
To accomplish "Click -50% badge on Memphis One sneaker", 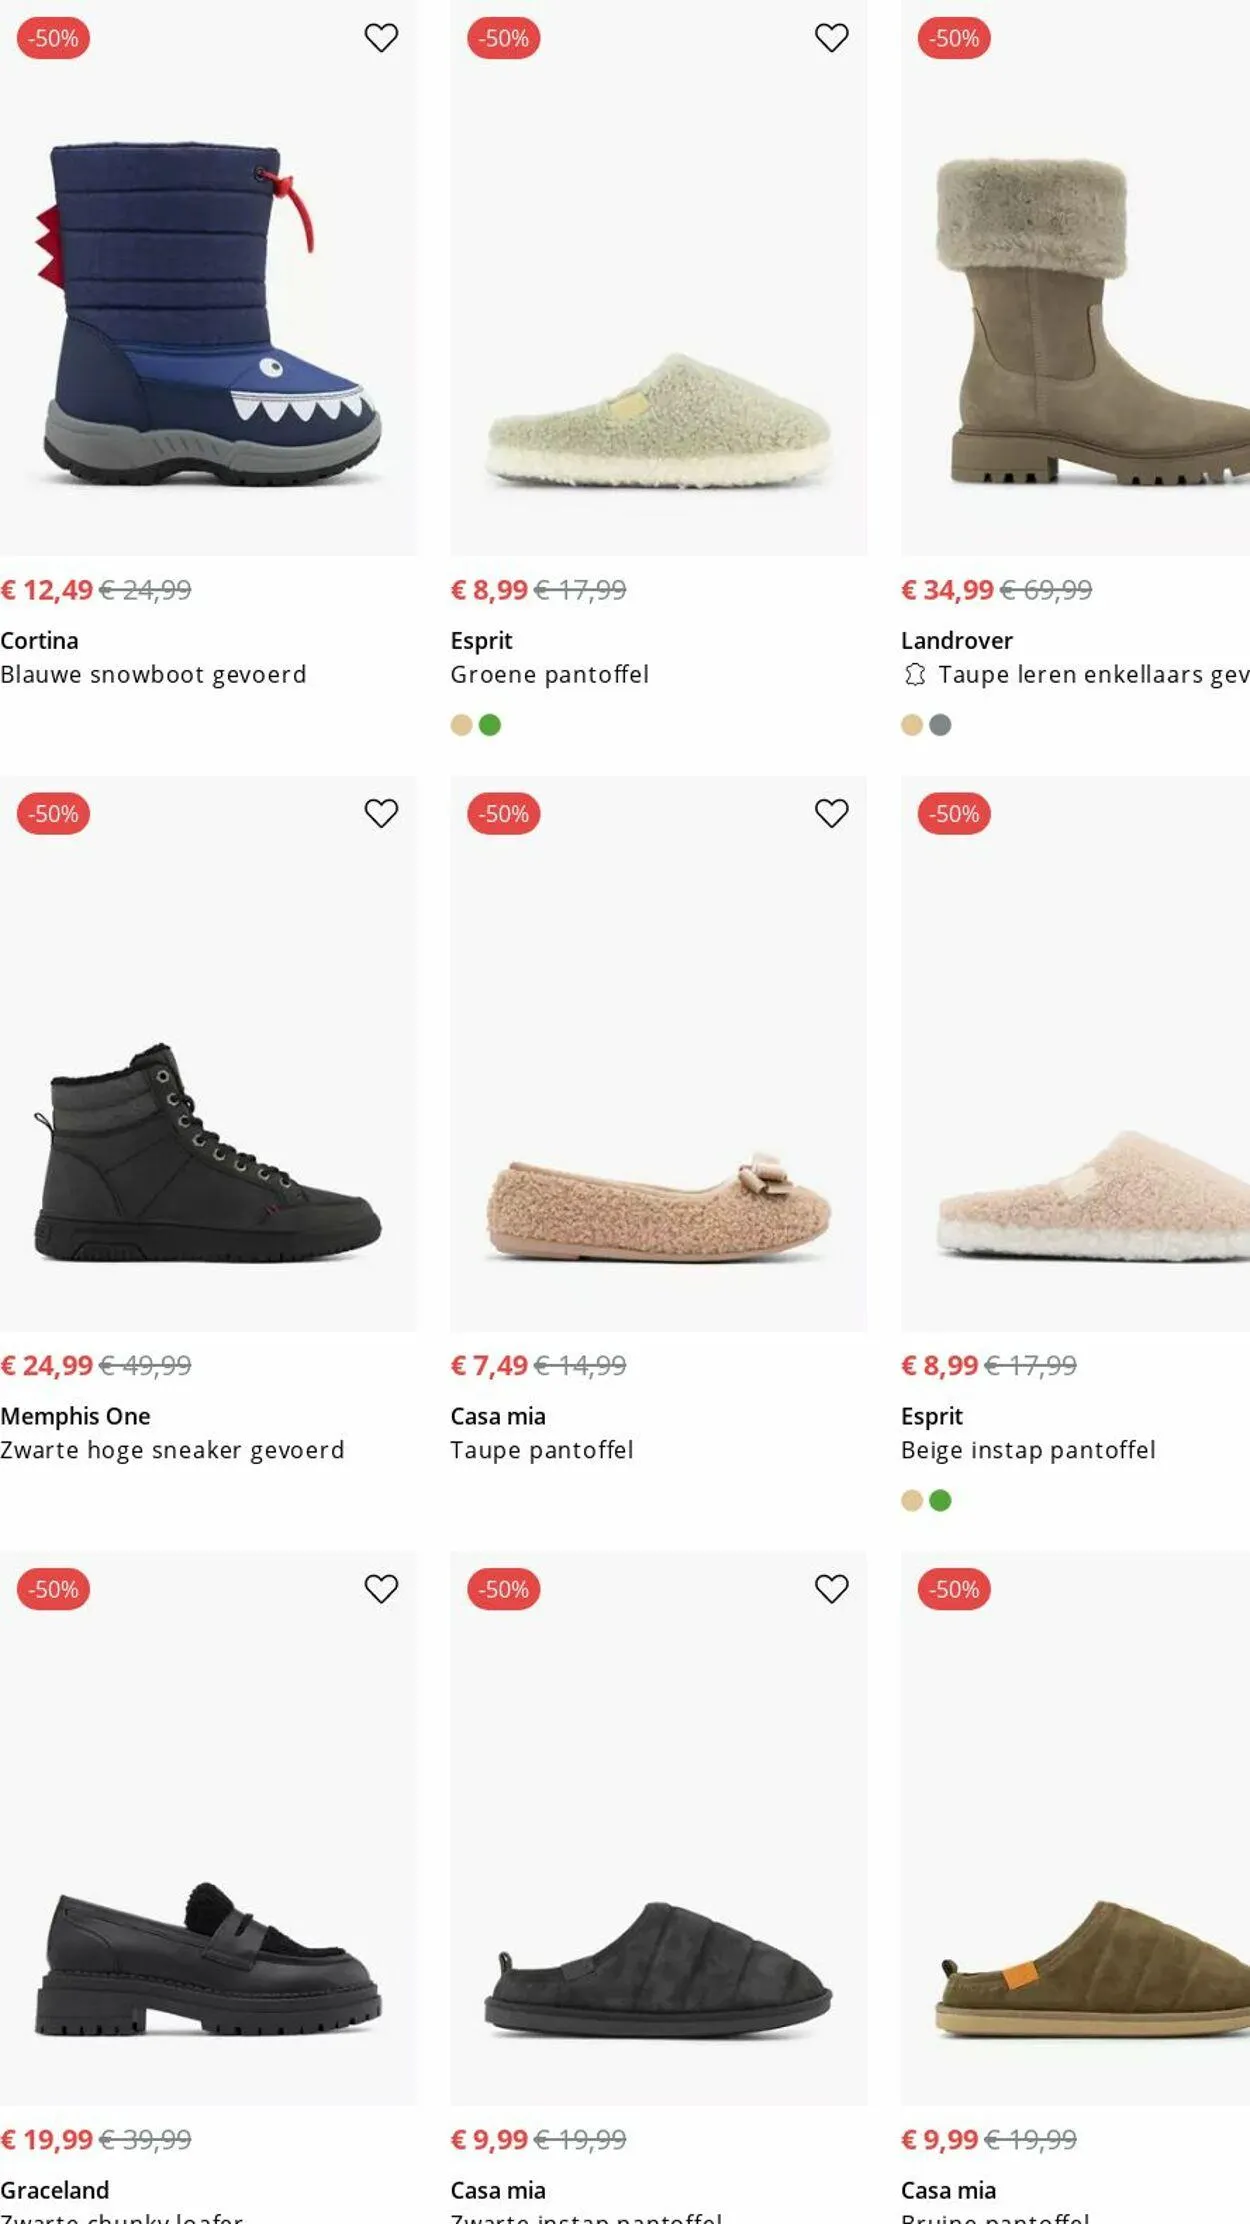I will click(53, 814).
